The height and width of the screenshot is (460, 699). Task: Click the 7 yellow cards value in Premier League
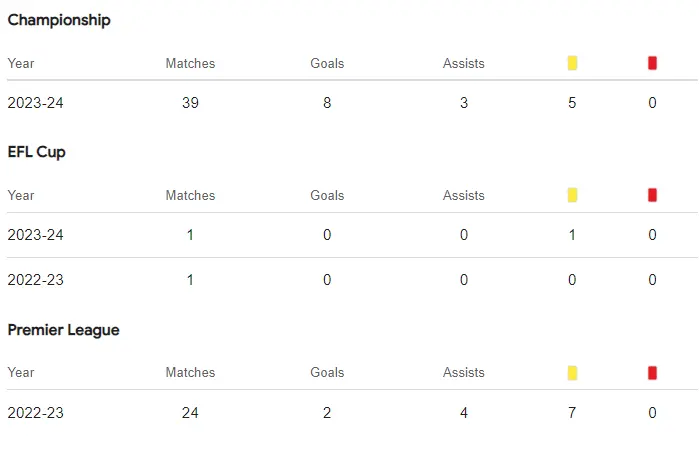(572, 413)
